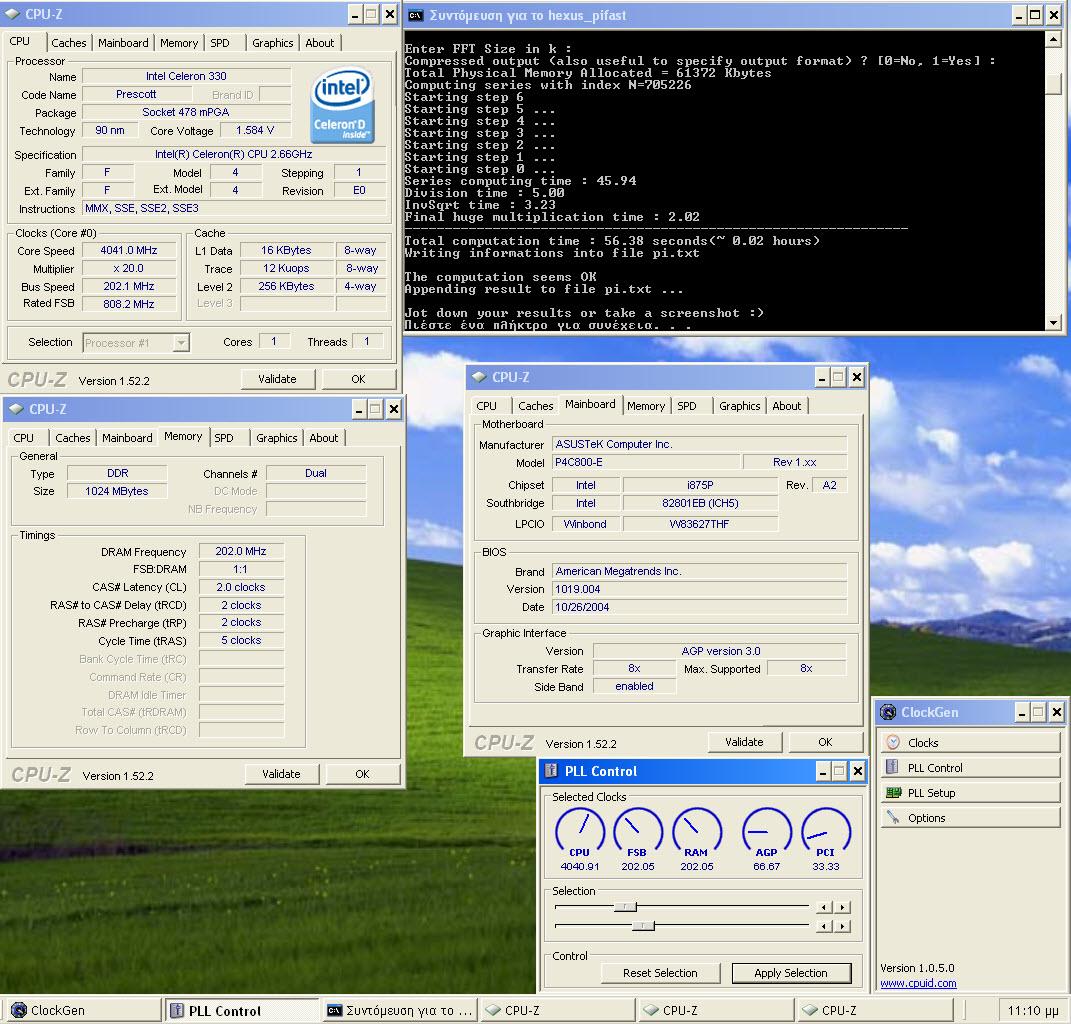Image resolution: width=1071 pixels, height=1024 pixels.
Task: Click the FSB clock gauge dial
Action: coord(638,830)
